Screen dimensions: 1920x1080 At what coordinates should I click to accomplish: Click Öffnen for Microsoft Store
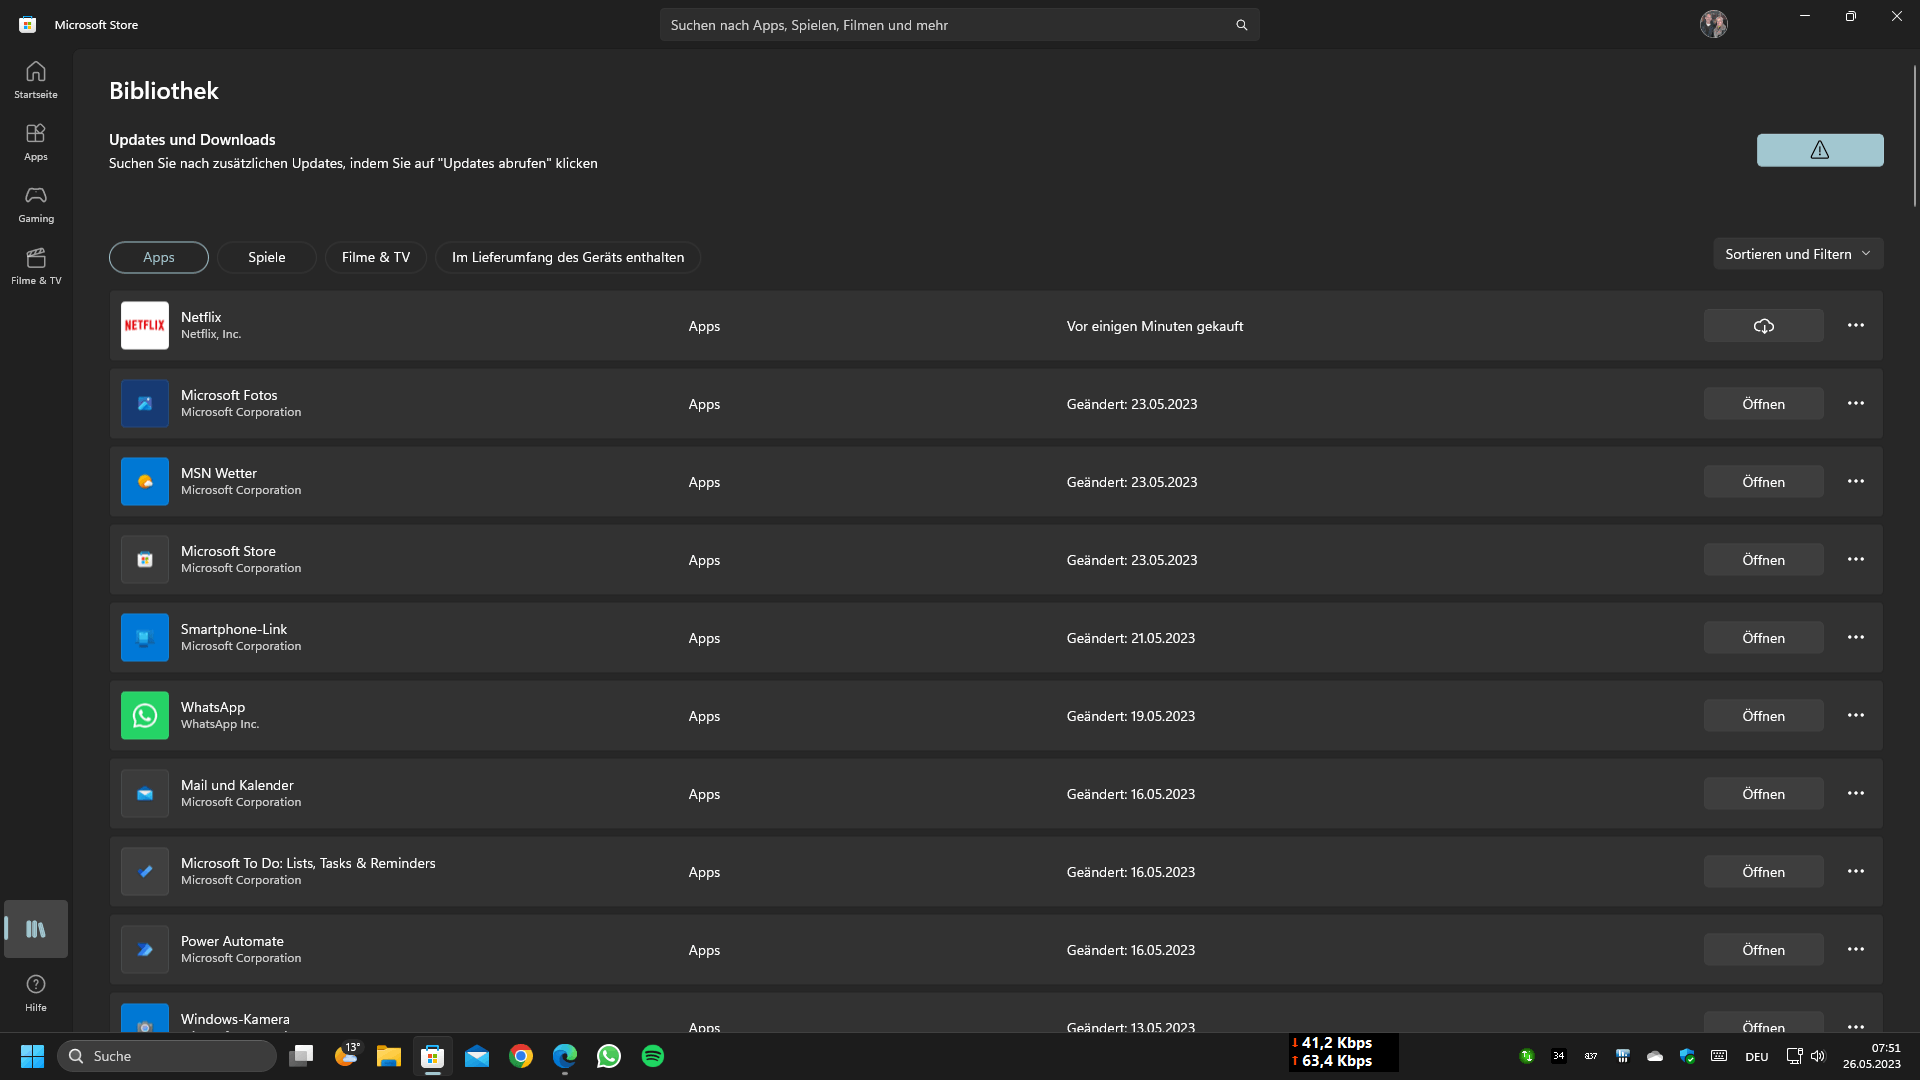[x=1763, y=560]
